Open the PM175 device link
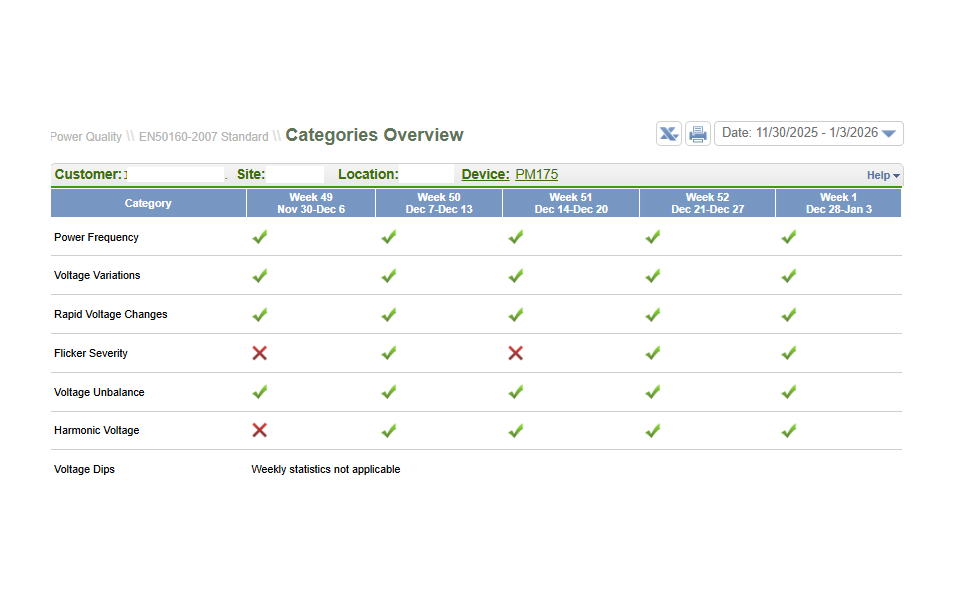 536,175
